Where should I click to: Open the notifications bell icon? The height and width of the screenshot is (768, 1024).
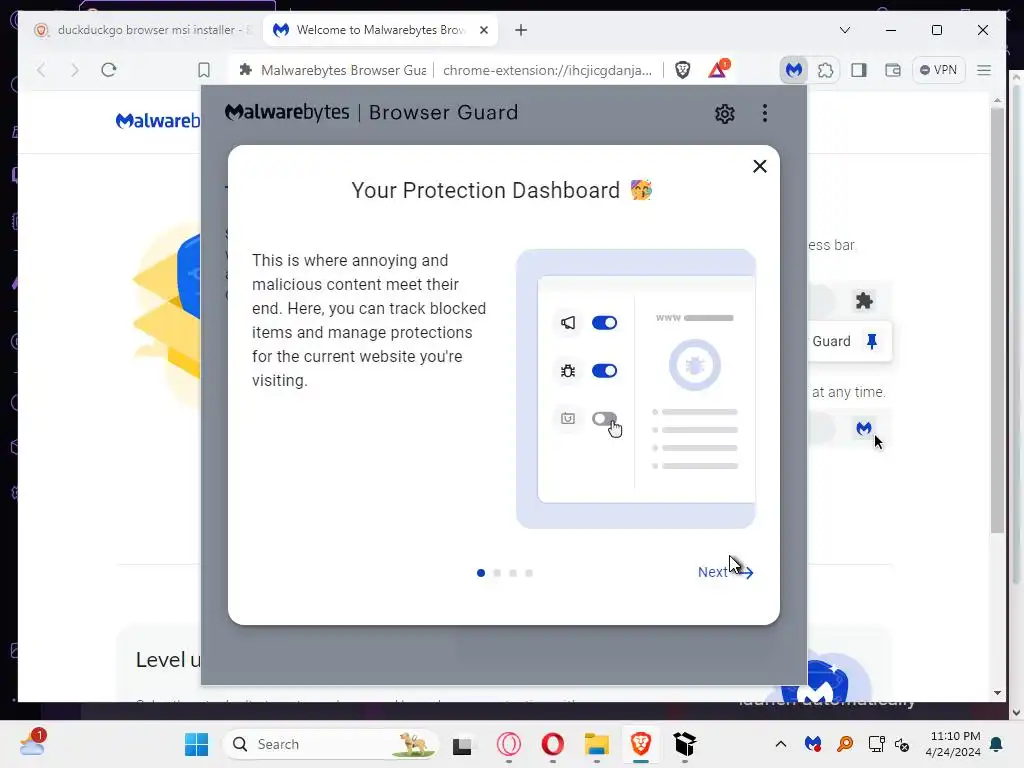coord(997,744)
